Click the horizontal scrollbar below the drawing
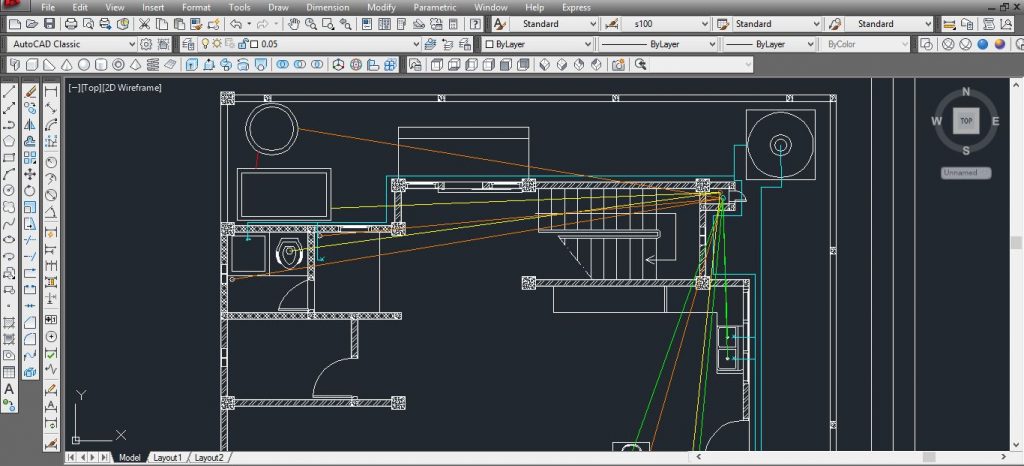This screenshot has height=466, width=1024. click(853, 457)
